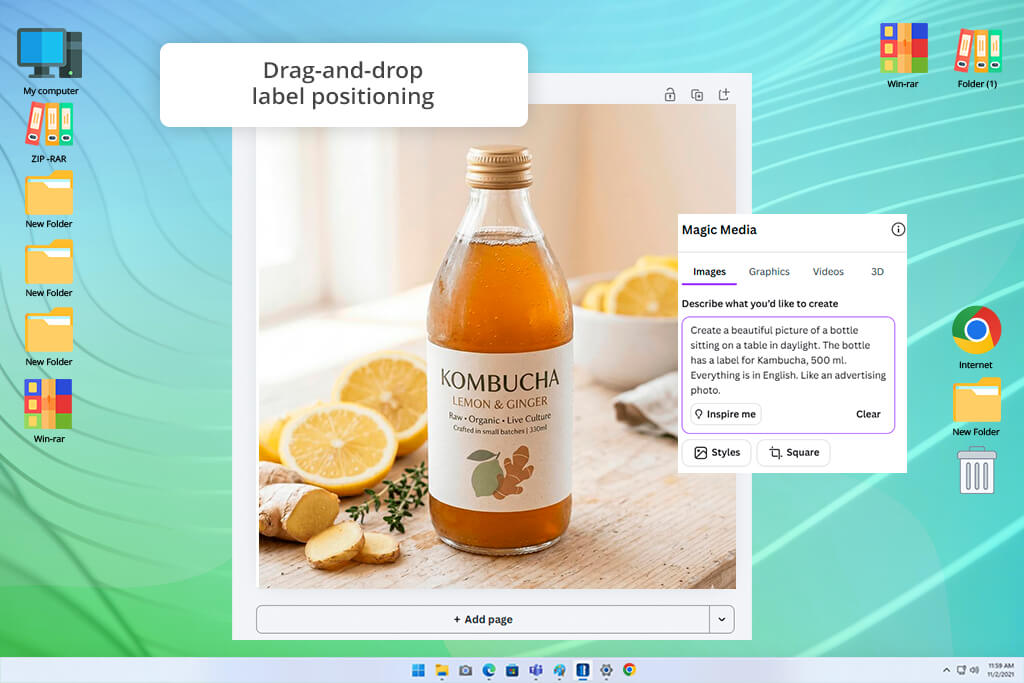
Task: Click the add new page icon above the canvas
Action: coord(724,95)
